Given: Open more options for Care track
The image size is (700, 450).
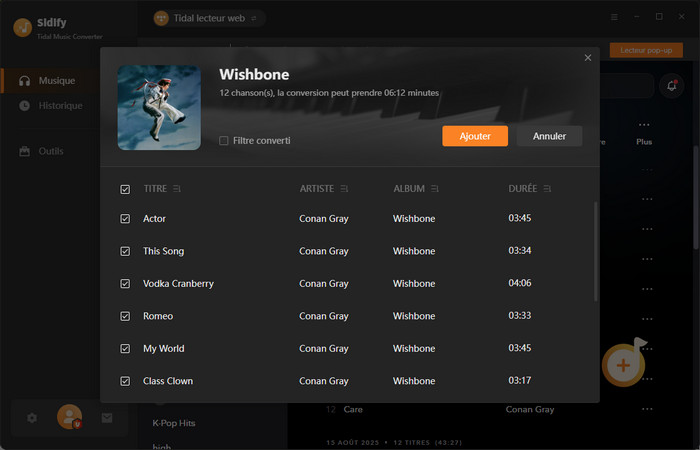Looking at the screenshot, I should tap(646, 409).
